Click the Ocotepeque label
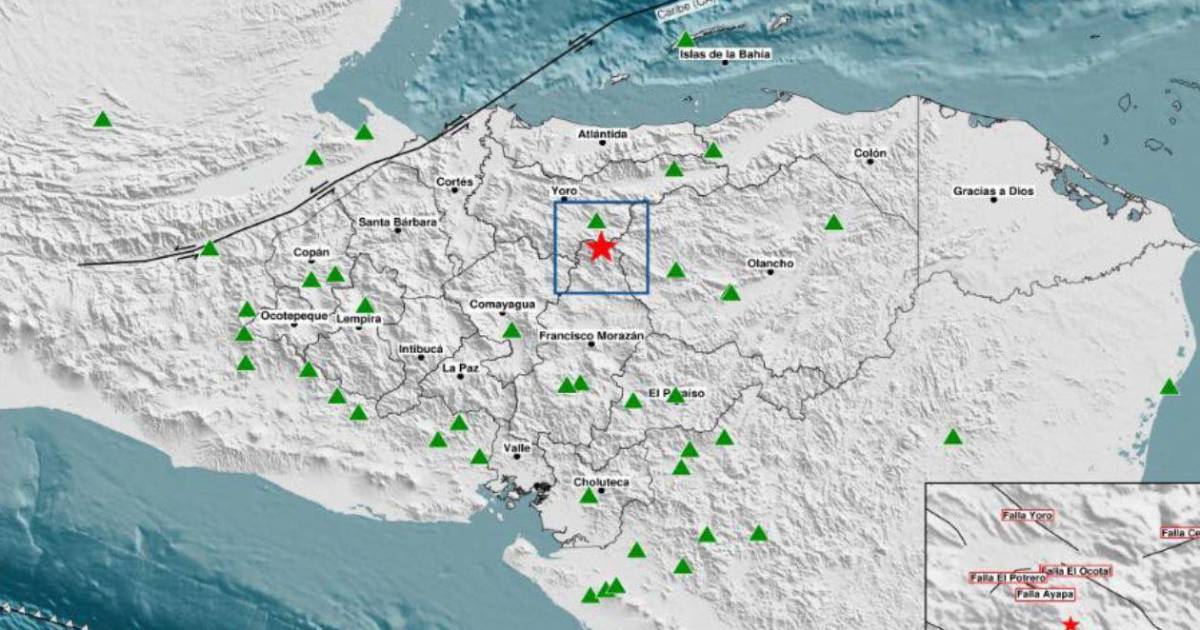 tap(294, 315)
